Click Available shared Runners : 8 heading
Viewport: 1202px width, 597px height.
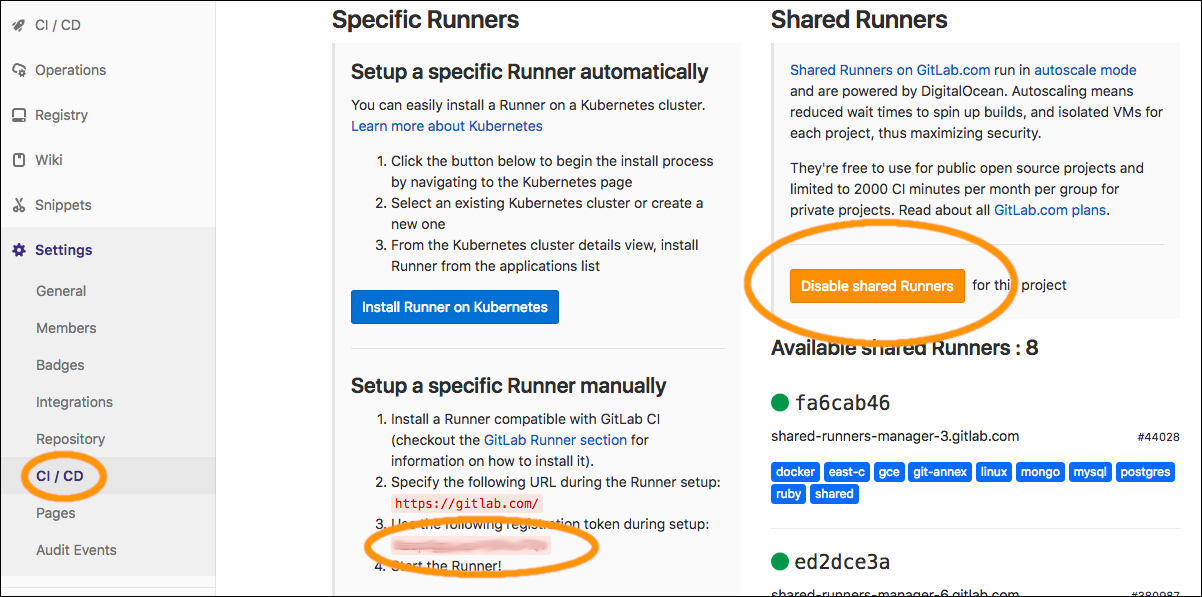coord(904,348)
